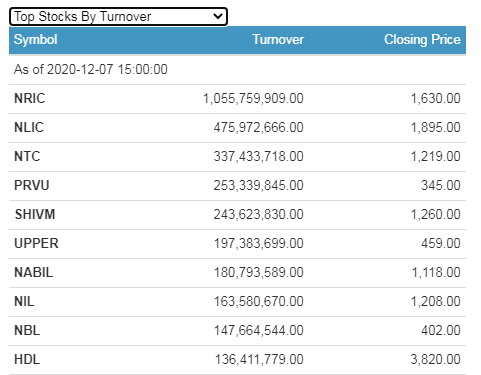The height and width of the screenshot is (375, 481).
Task: Select HDL closing price 3,820.00
Action: [x=435, y=360]
